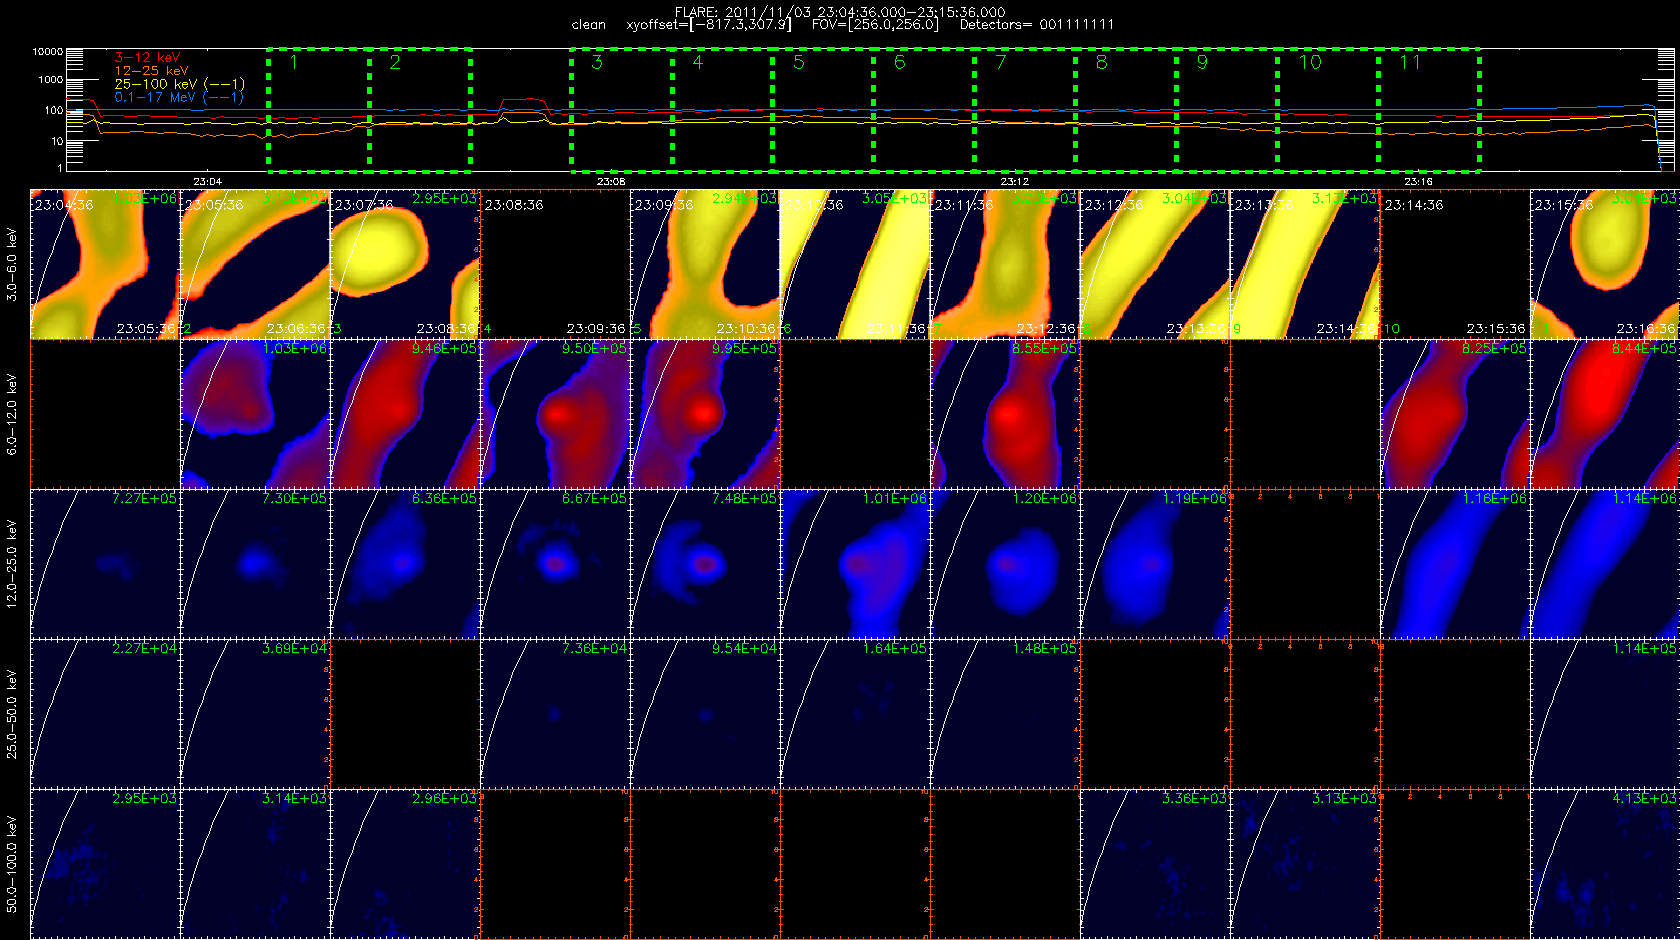Viewport: 1680px width, 940px height.
Task: Open the 12-25 keV image labeled 1.20E+06
Action: tap(1005, 564)
